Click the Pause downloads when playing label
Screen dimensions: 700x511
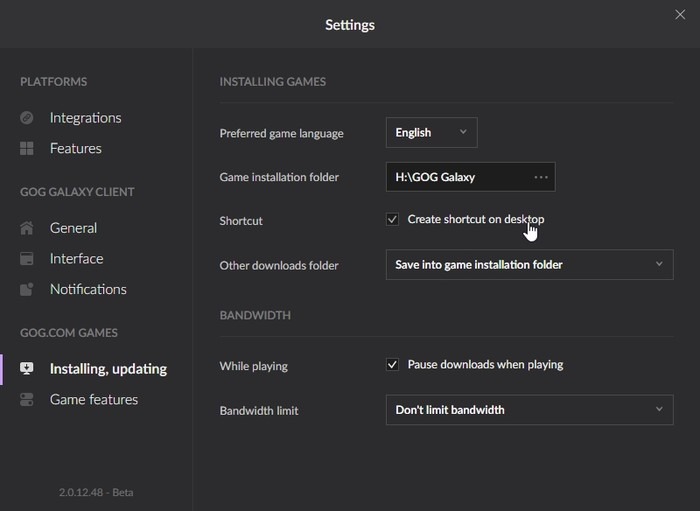click(x=485, y=365)
